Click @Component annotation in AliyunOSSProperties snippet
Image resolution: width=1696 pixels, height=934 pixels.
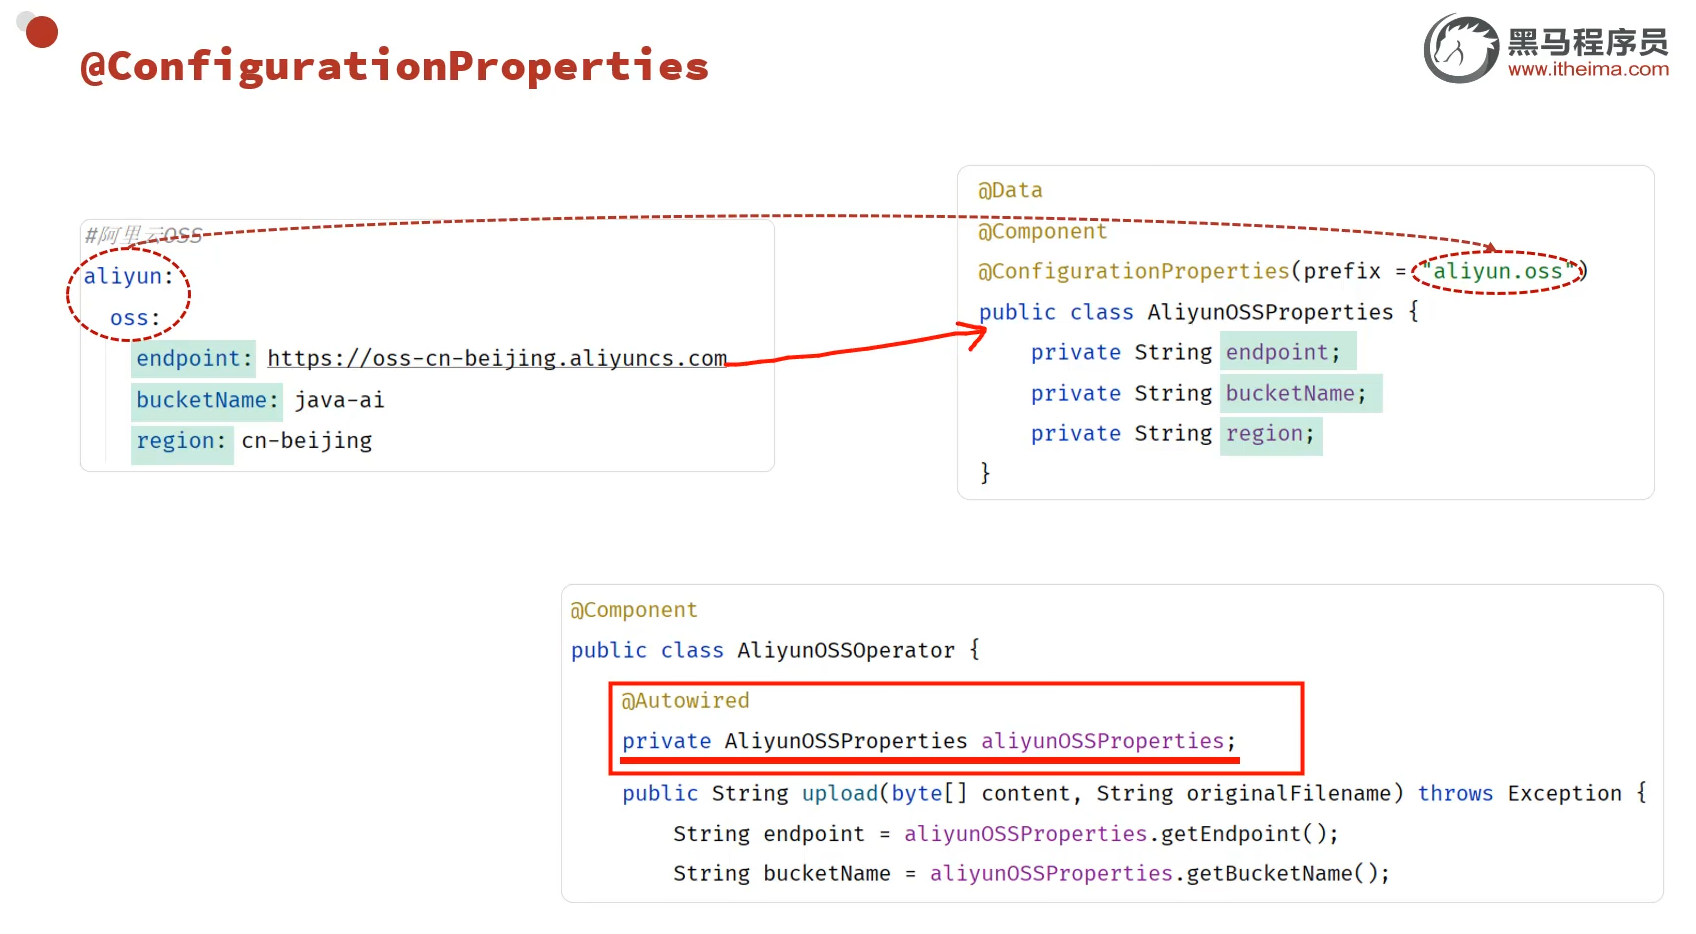click(x=1042, y=231)
